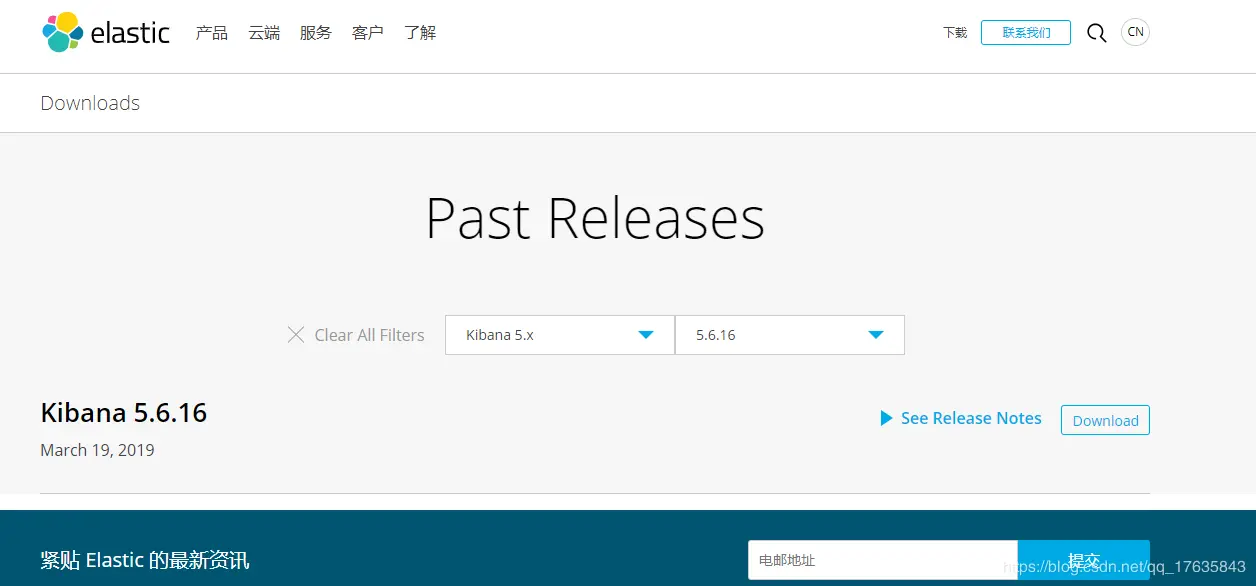Open the 产品 menu
The height and width of the screenshot is (586, 1256).
pos(212,33)
